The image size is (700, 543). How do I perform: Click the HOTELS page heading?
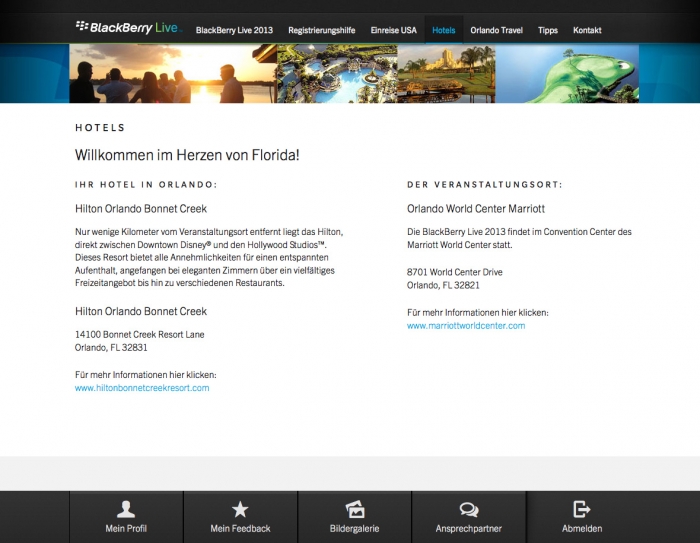[x=100, y=128]
